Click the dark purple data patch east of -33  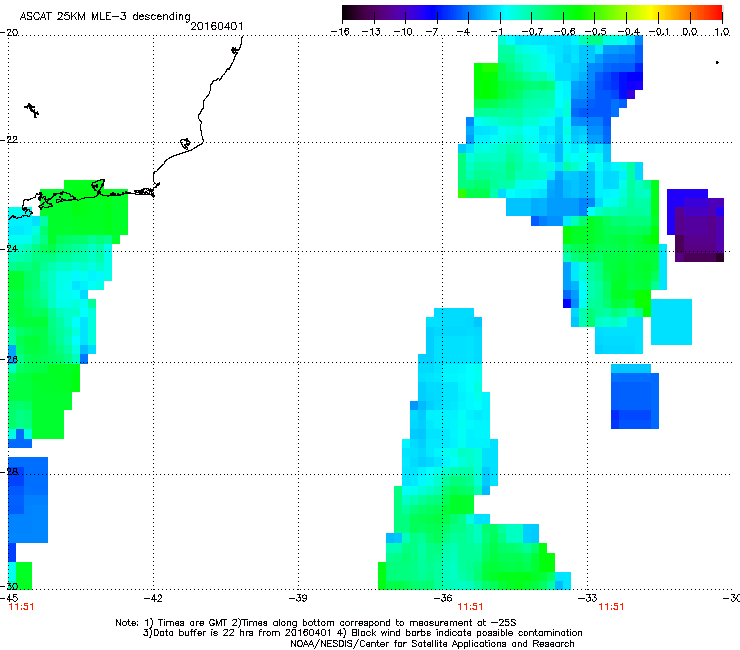[698, 229]
